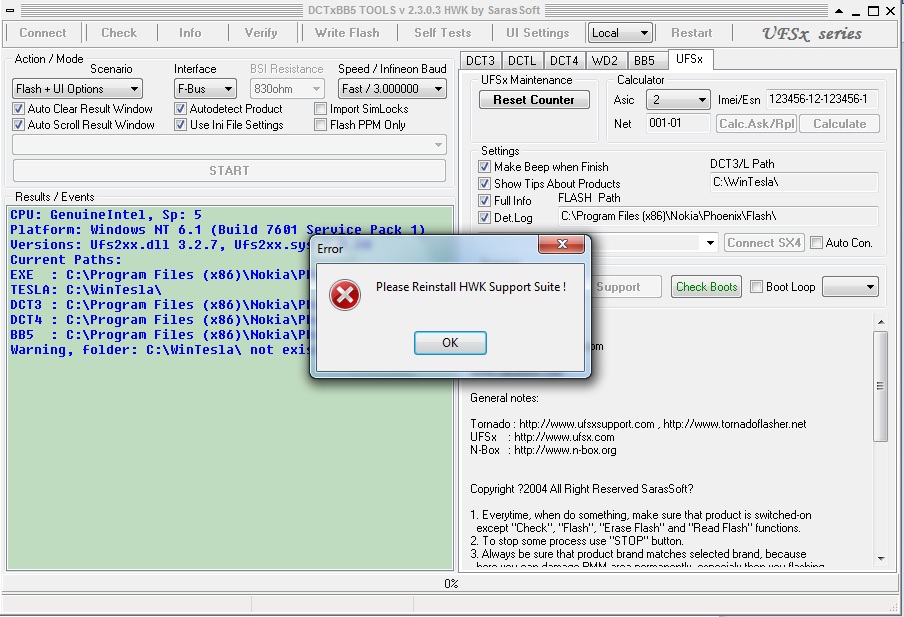This screenshot has width=904, height=617.
Task: Switch to the WD2 tab
Action: (605, 61)
